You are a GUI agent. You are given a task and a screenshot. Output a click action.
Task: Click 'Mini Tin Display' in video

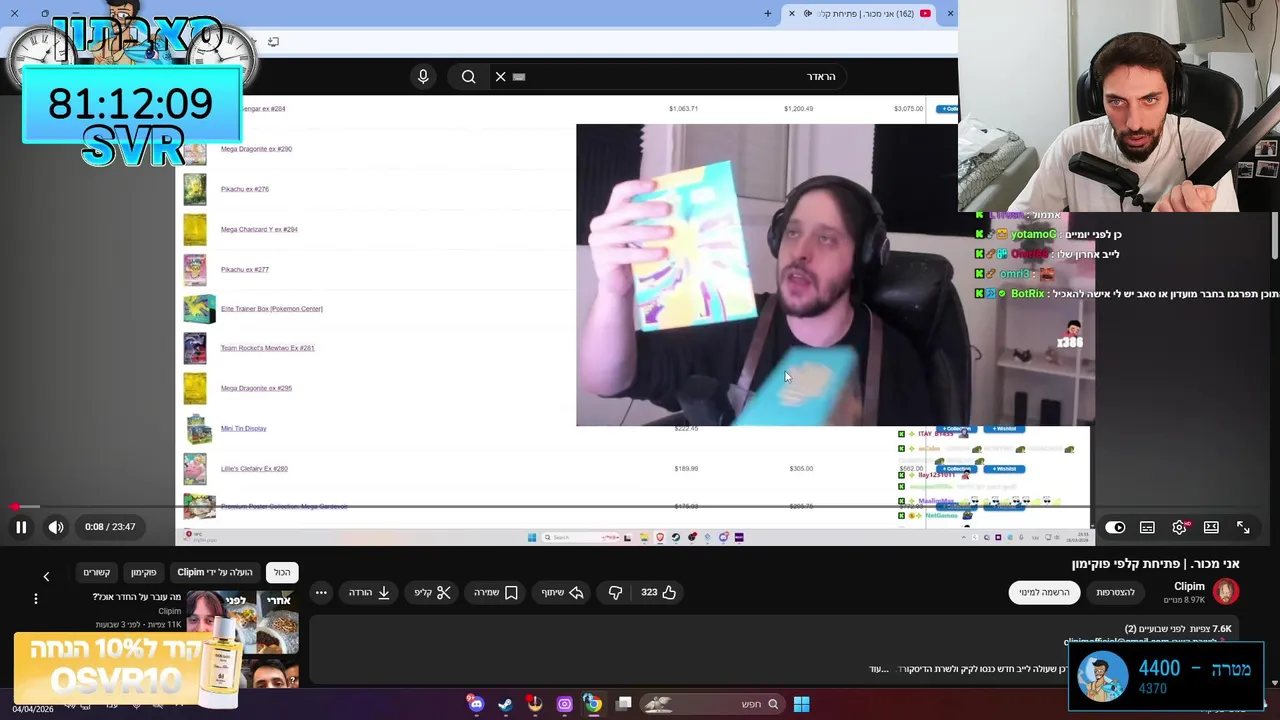pos(243,428)
